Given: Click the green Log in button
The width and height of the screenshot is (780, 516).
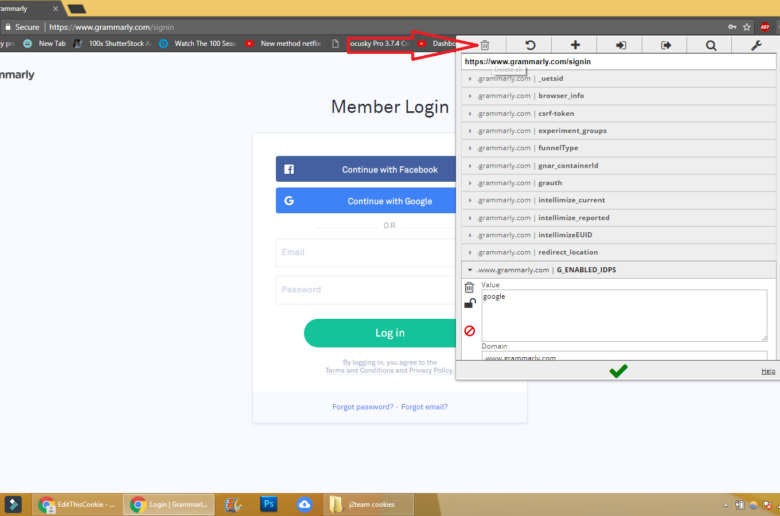Looking at the screenshot, I should [381, 333].
